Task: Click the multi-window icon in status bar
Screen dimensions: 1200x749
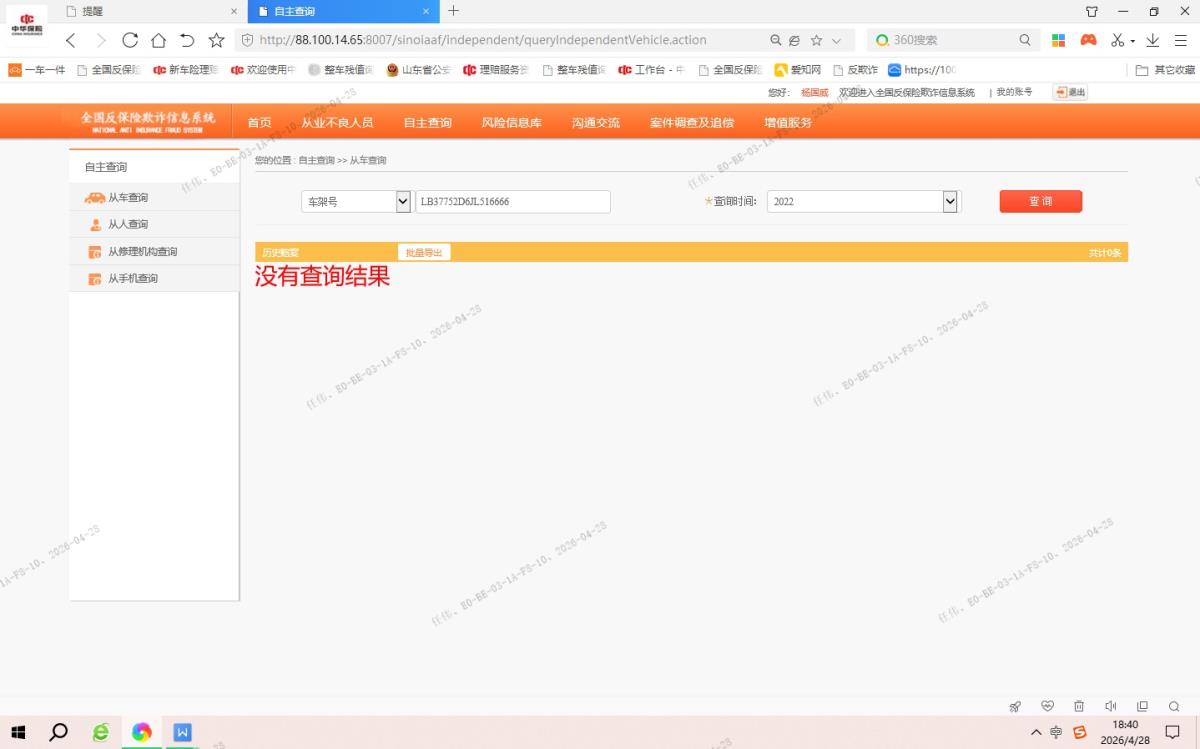Action: pos(1143,706)
